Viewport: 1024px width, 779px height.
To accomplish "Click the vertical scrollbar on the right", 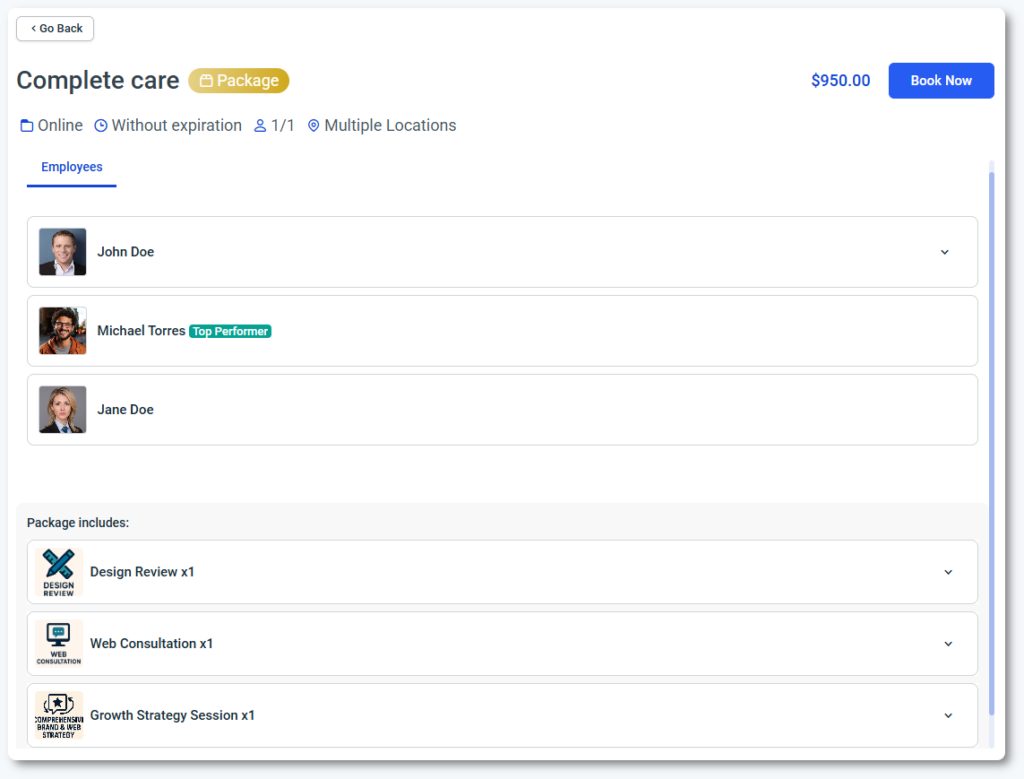I will click(x=991, y=440).
